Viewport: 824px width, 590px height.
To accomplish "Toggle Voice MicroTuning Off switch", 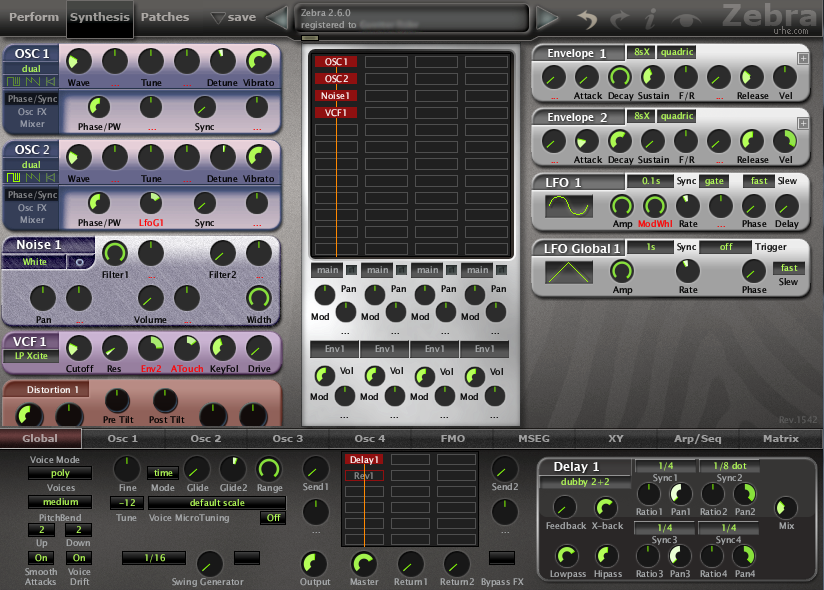I will pos(273,517).
